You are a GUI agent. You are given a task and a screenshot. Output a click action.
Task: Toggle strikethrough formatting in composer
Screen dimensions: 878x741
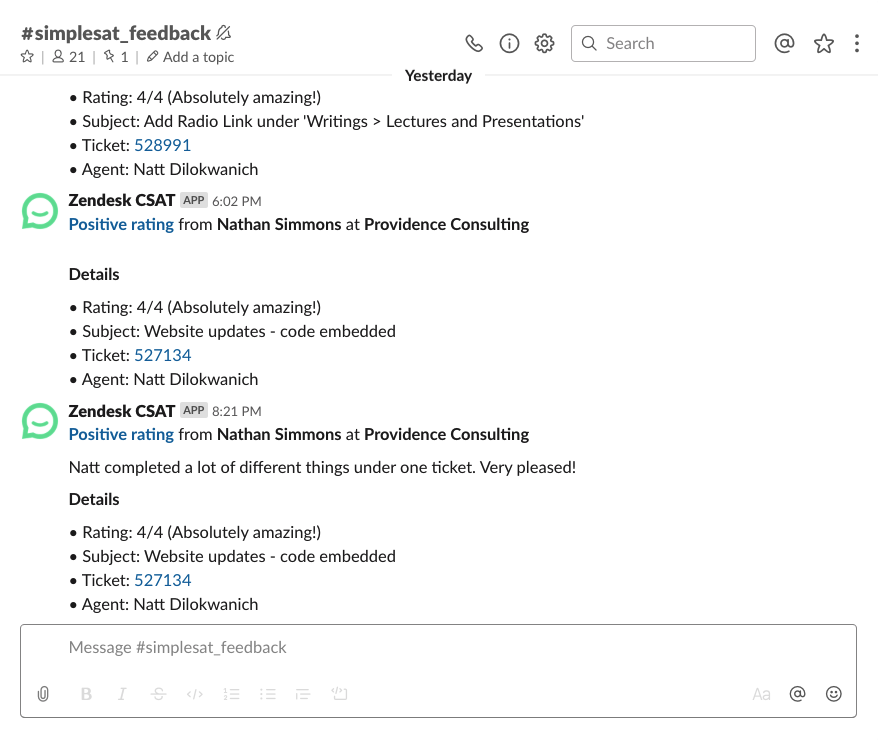click(x=158, y=694)
